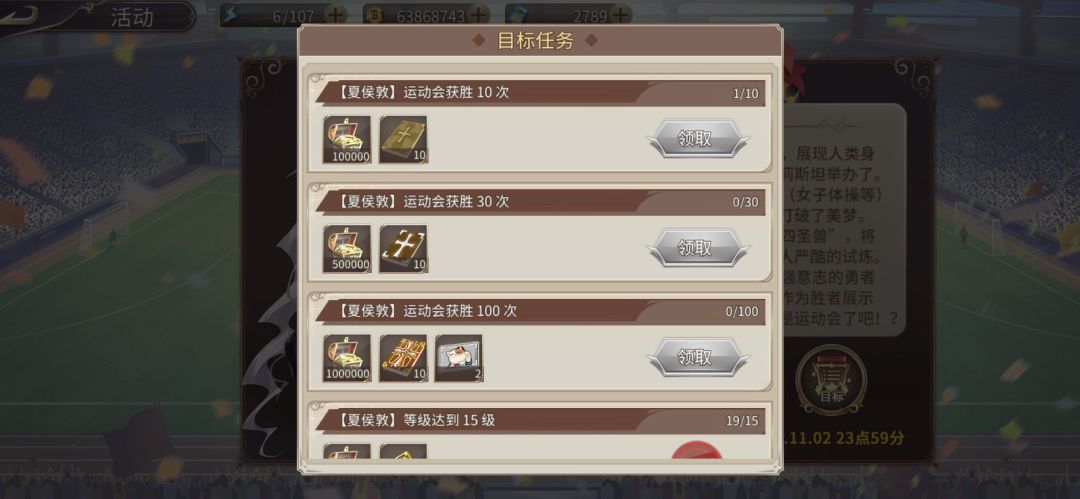Tap the 500000 gold chest reward icon
The image size is (1080, 499).
tap(347, 249)
